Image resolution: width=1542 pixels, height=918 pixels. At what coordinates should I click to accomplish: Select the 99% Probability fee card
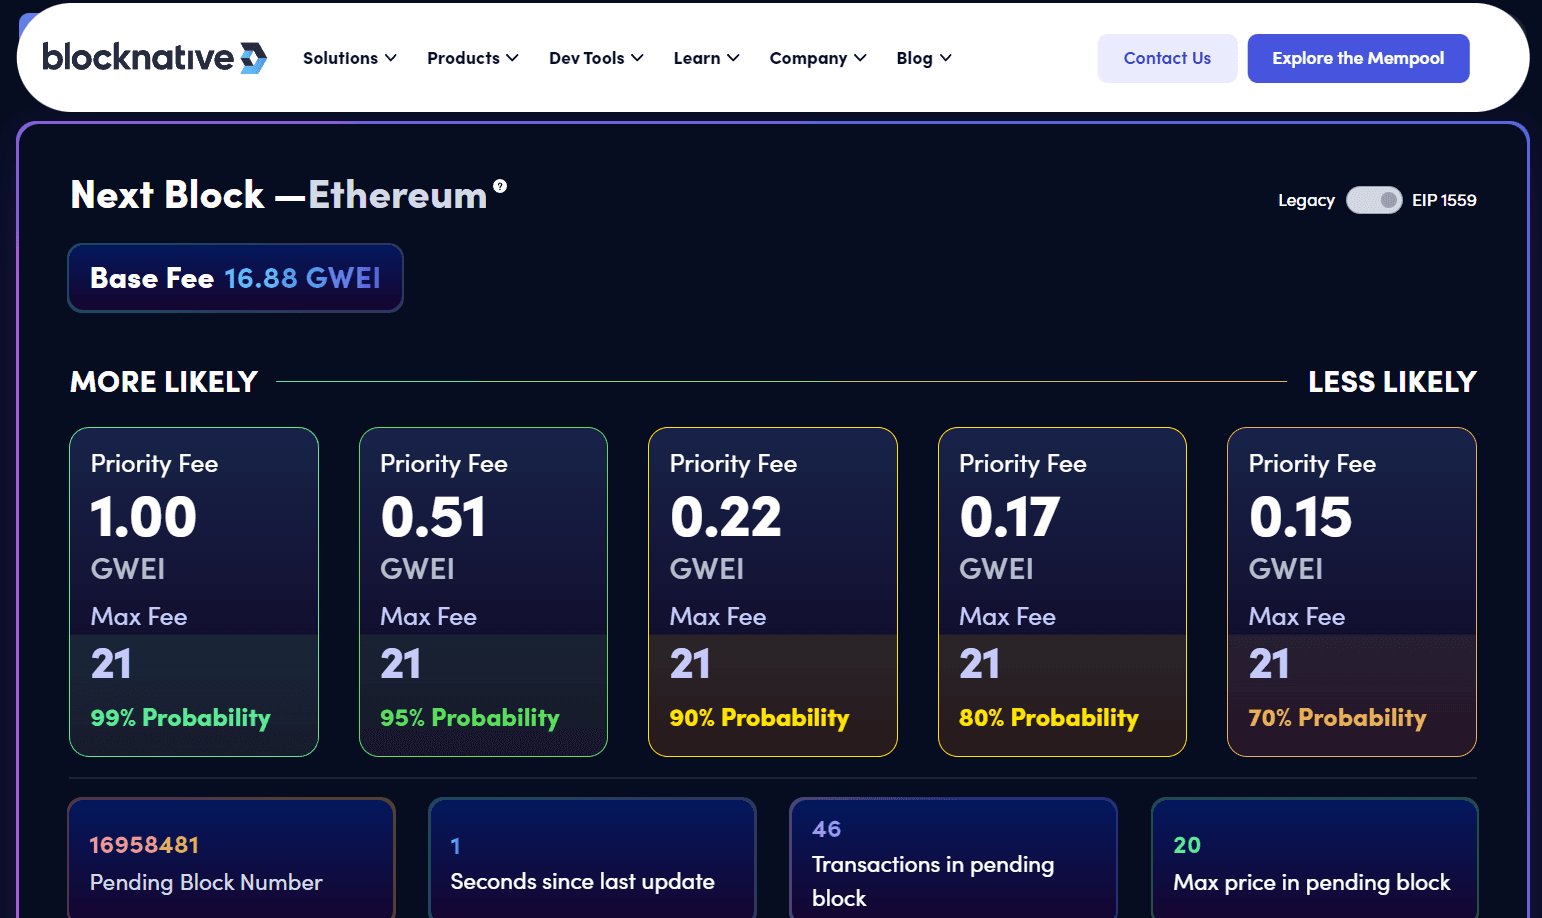tap(194, 592)
